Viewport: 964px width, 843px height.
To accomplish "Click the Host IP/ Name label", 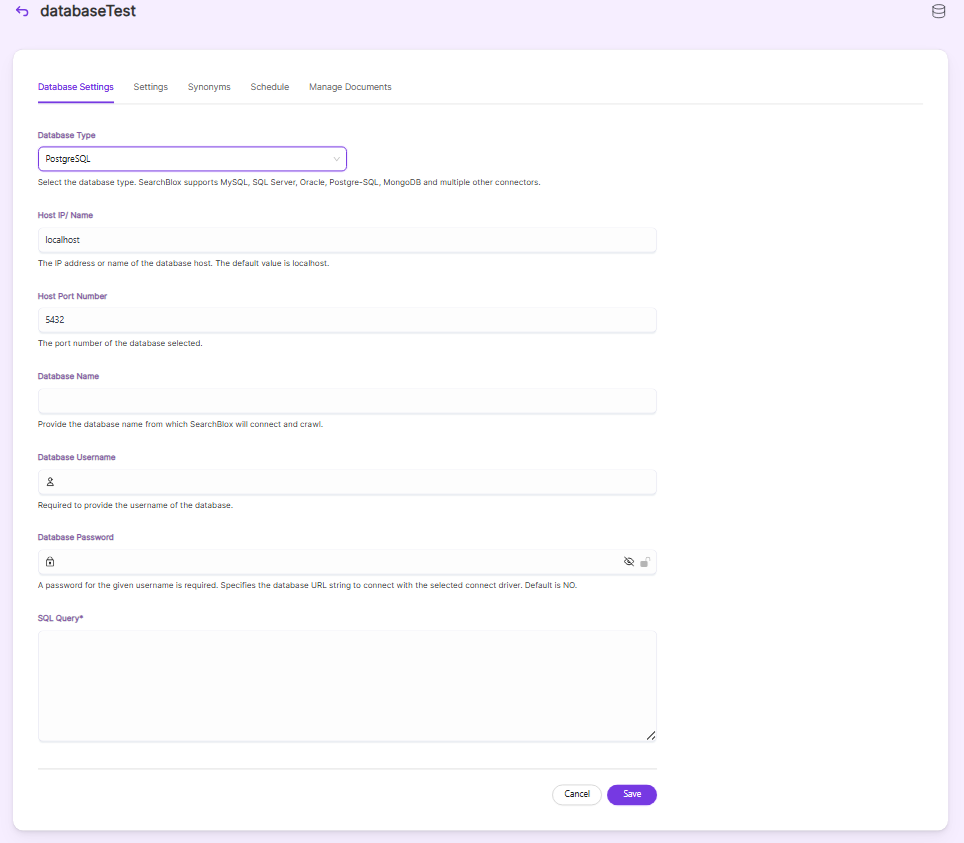I will 65,215.
